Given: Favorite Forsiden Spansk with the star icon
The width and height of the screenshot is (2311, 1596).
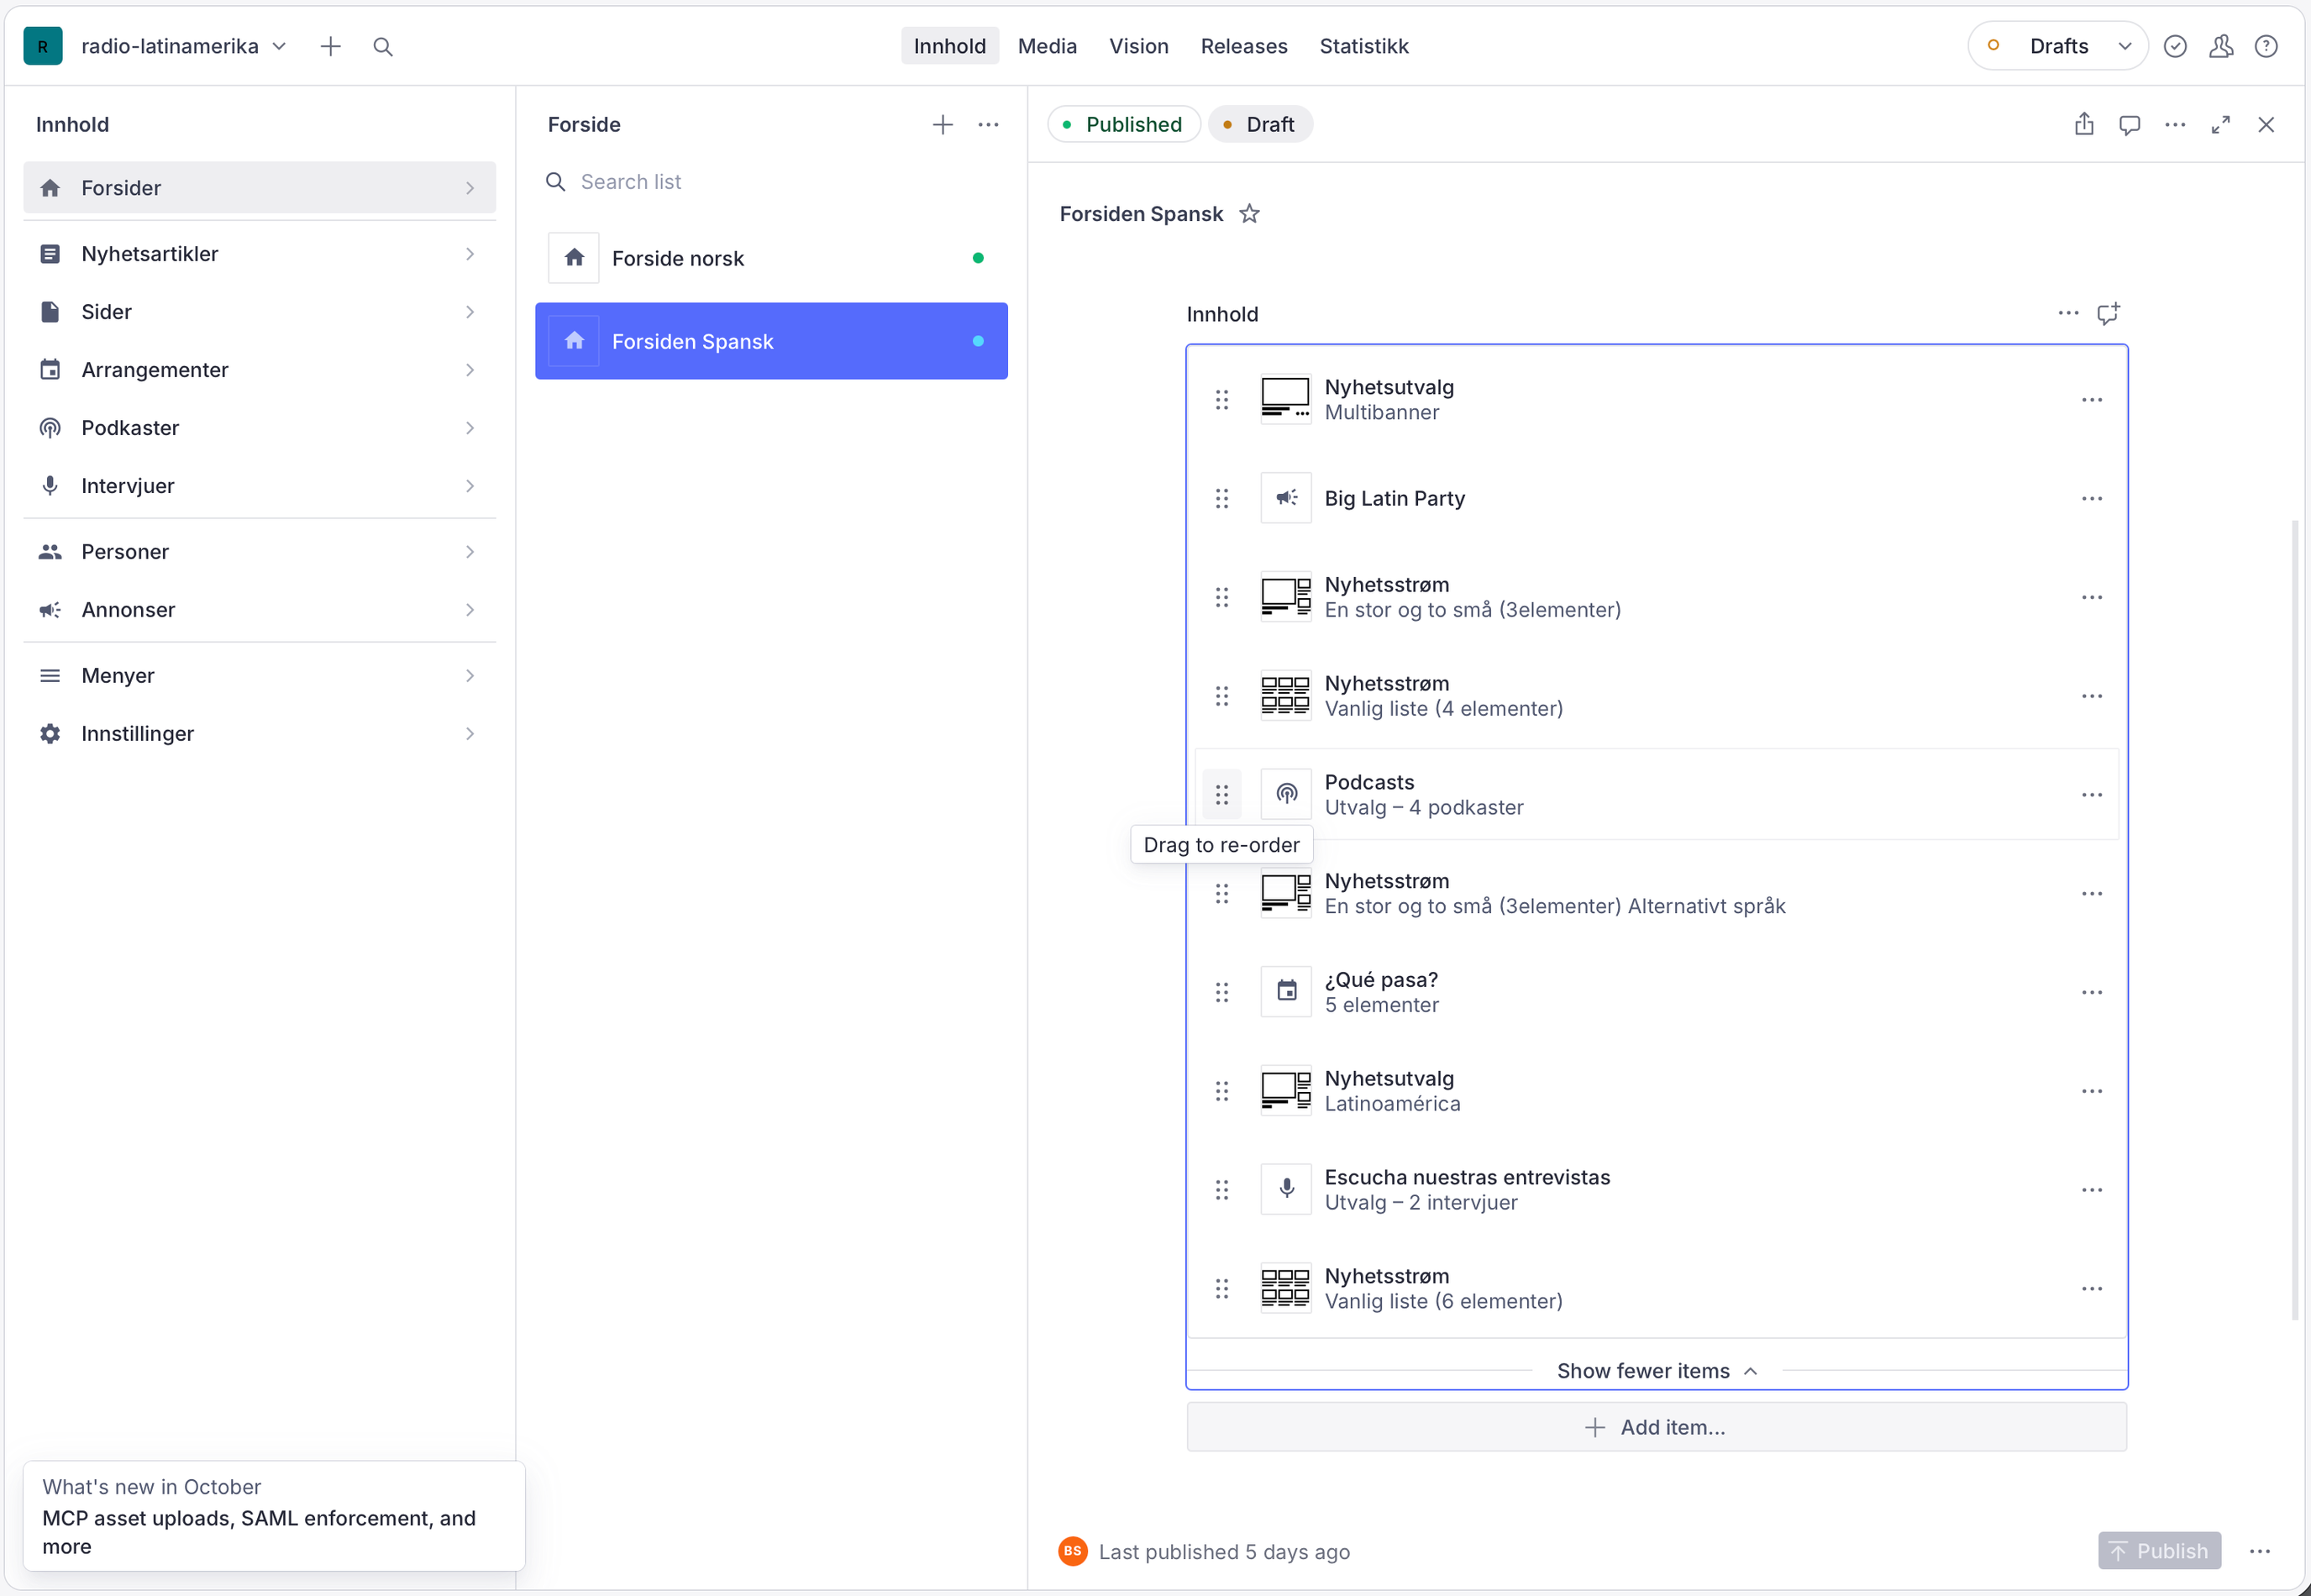Looking at the screenshot, I should pos(1249,214).
